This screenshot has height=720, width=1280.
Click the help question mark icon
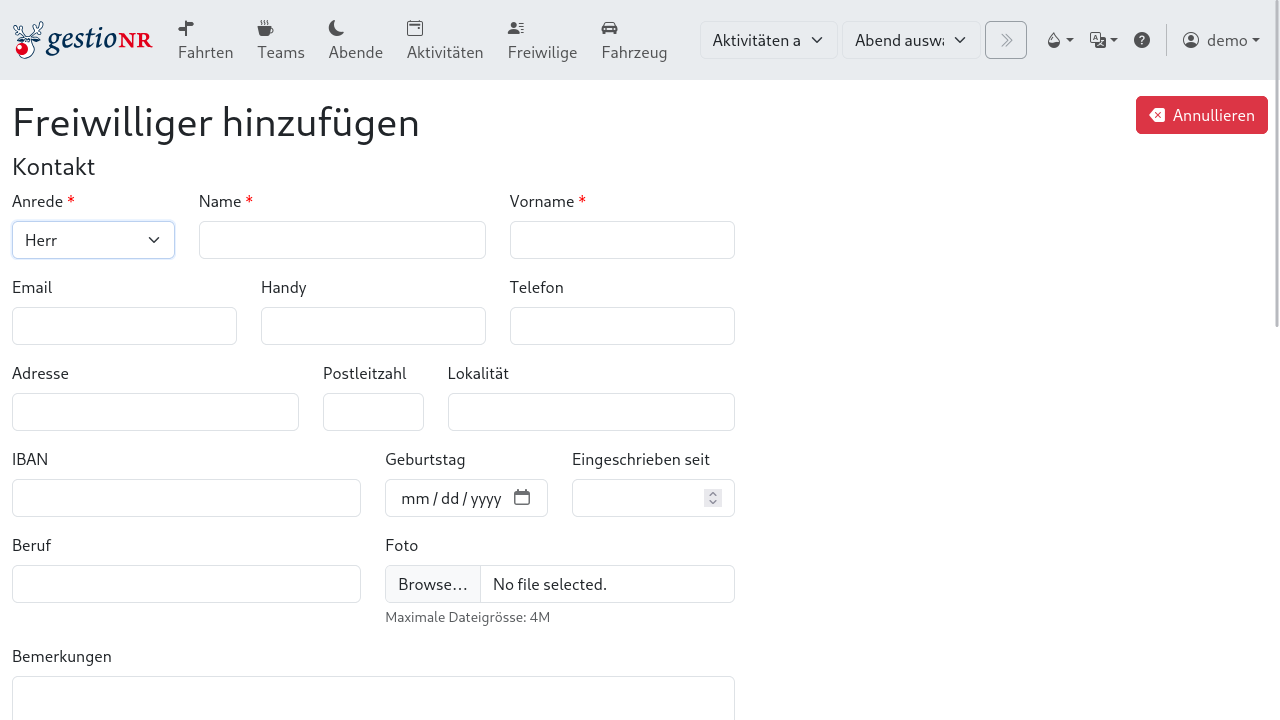[1142, 40]
